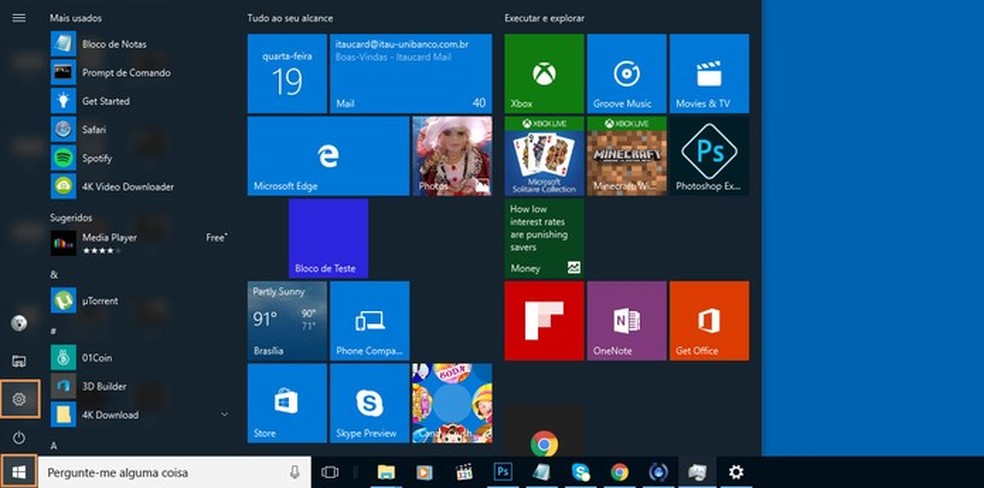Open the Get Office tile
This screenshot has height=488, width=984.
(709, 321)
